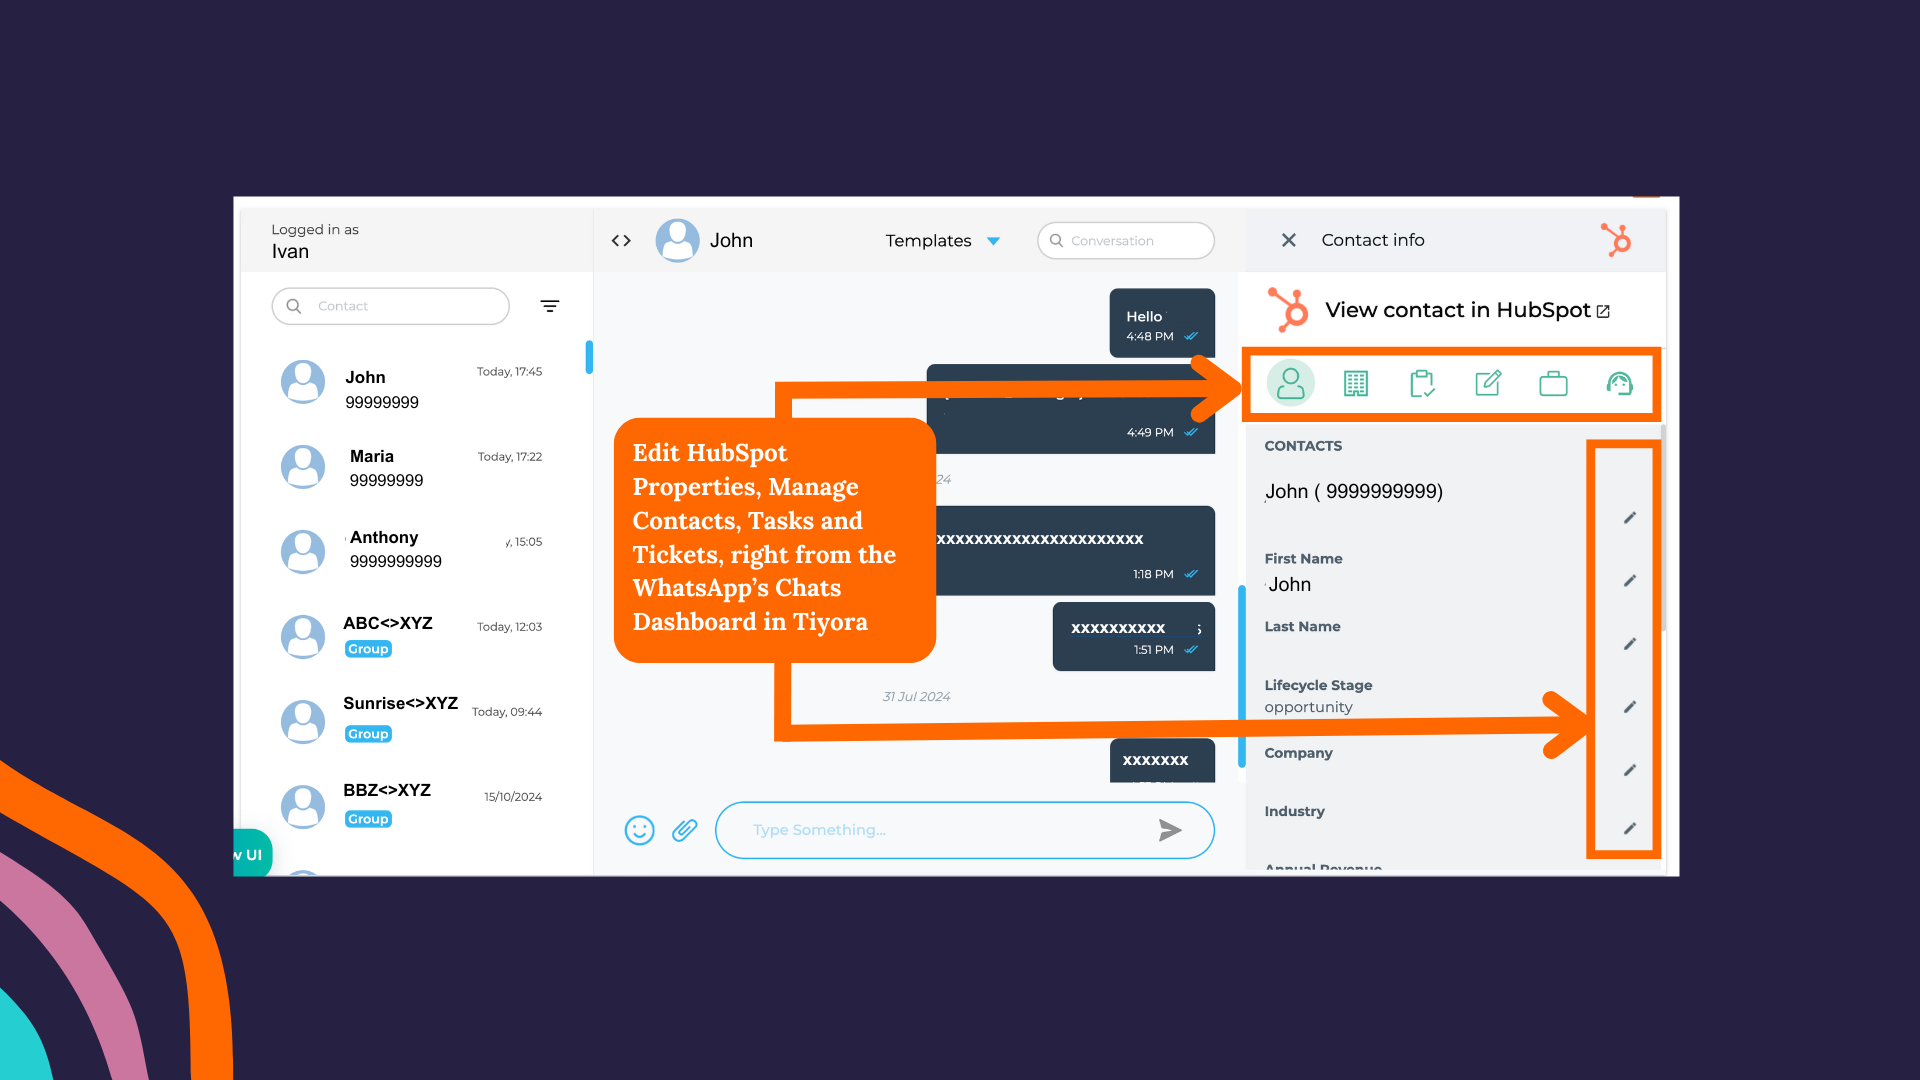Click the Logged in as Ivan label
This screenshot has width=1920, height=1080.
tap(315, 241)
